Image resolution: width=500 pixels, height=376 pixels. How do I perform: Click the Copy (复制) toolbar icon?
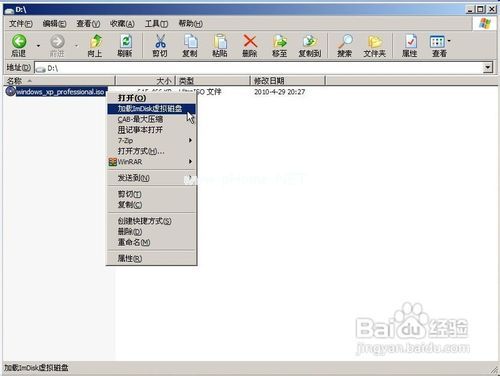point(190,42)
